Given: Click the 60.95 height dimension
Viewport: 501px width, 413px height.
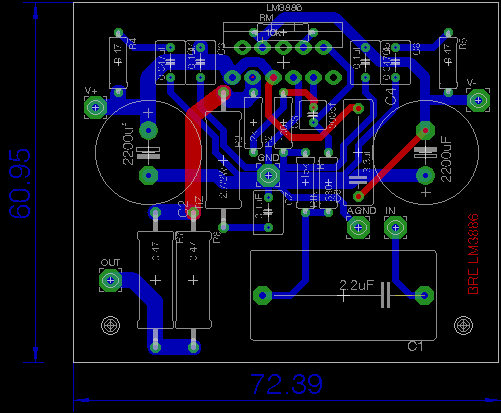Looking at the screenshot, I should (20, 183).
